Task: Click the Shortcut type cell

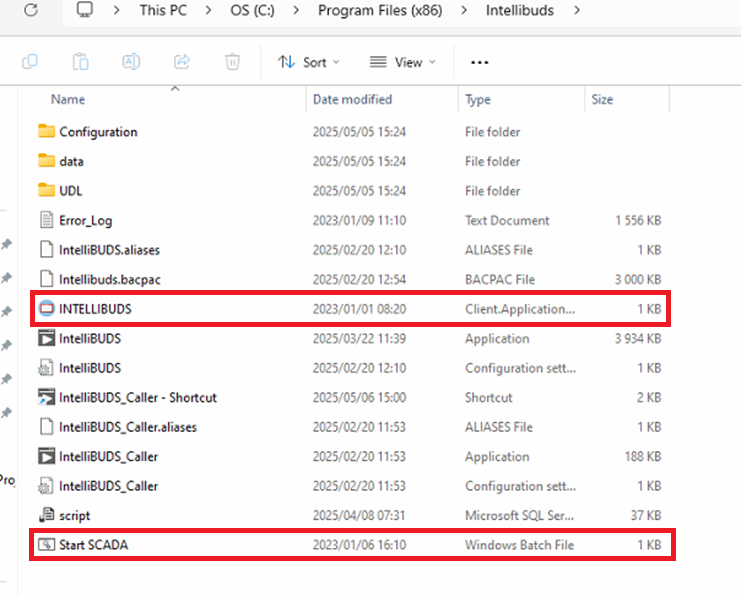Action: coord(489,397)
